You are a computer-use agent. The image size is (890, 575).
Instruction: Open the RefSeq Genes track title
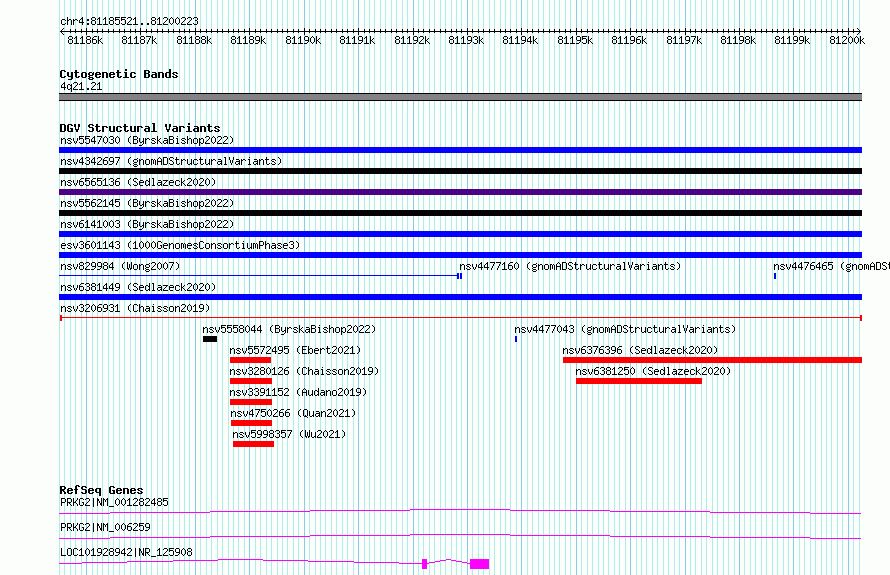click(x=102, y=490)
